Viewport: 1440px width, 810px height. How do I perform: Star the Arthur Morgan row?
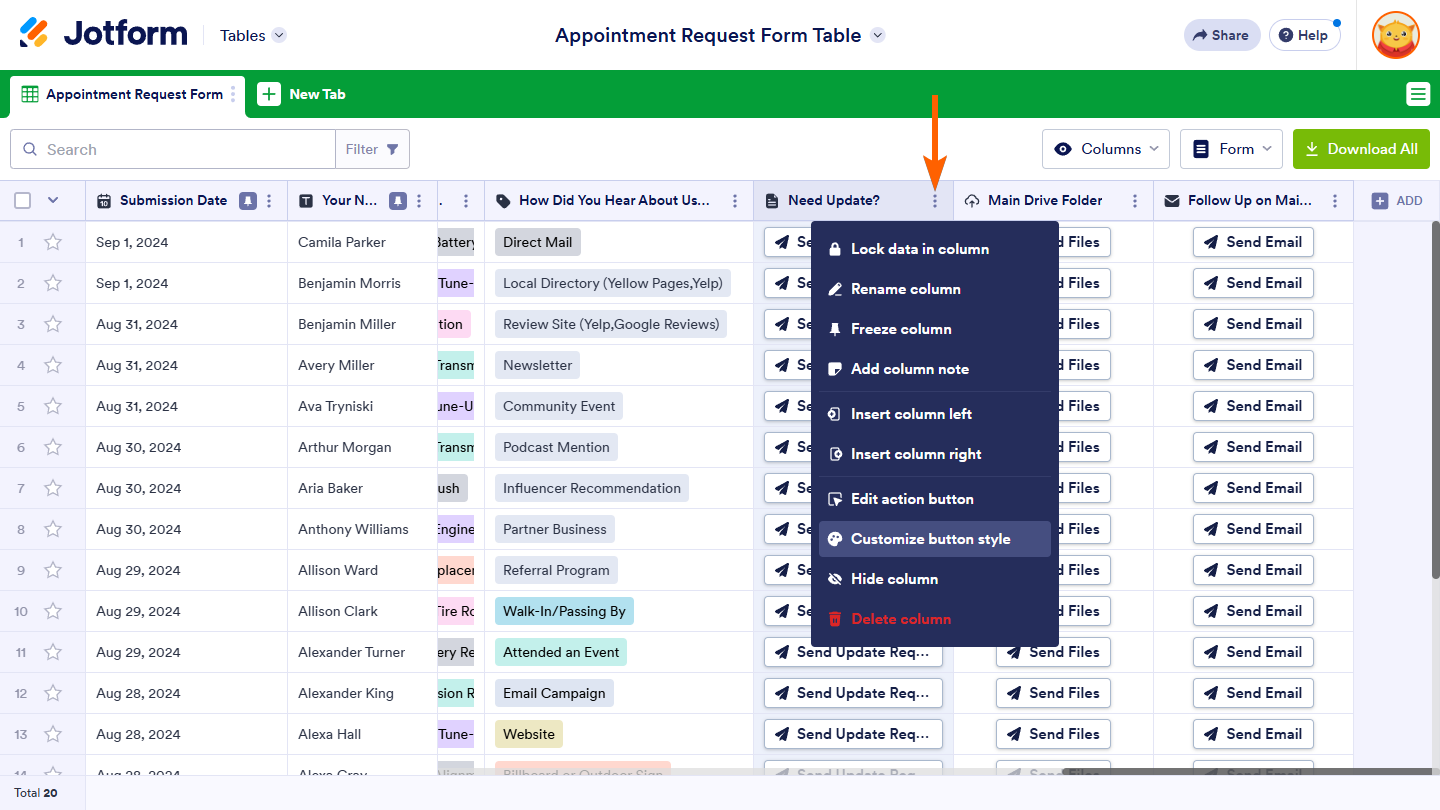[x=53, y=447]
